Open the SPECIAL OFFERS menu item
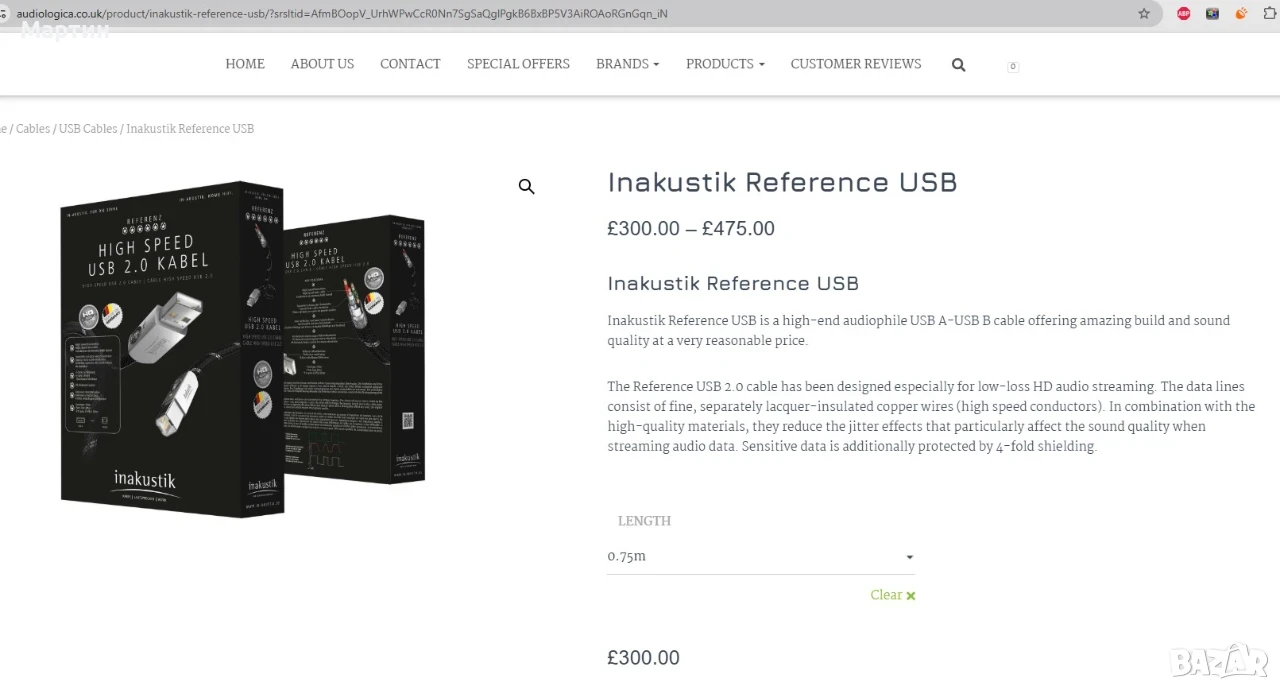1280x690 pixels. [x=518, y=64]
